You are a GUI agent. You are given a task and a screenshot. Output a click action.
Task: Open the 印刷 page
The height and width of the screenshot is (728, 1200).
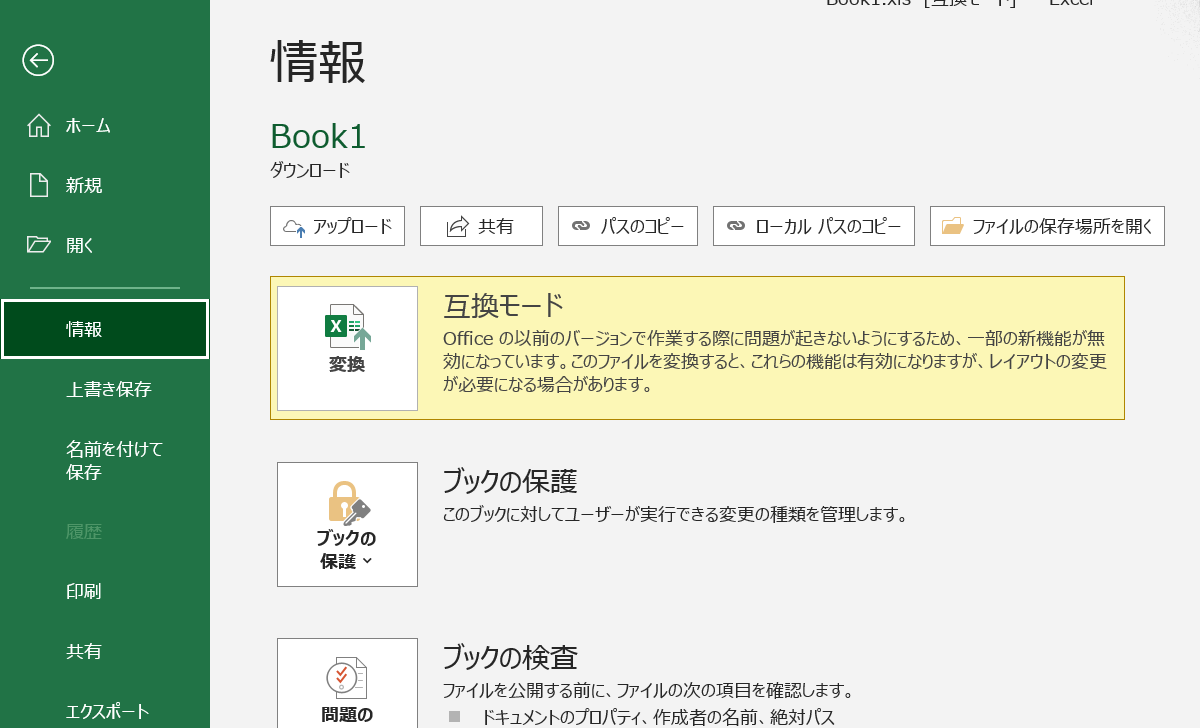coord(84,591)
